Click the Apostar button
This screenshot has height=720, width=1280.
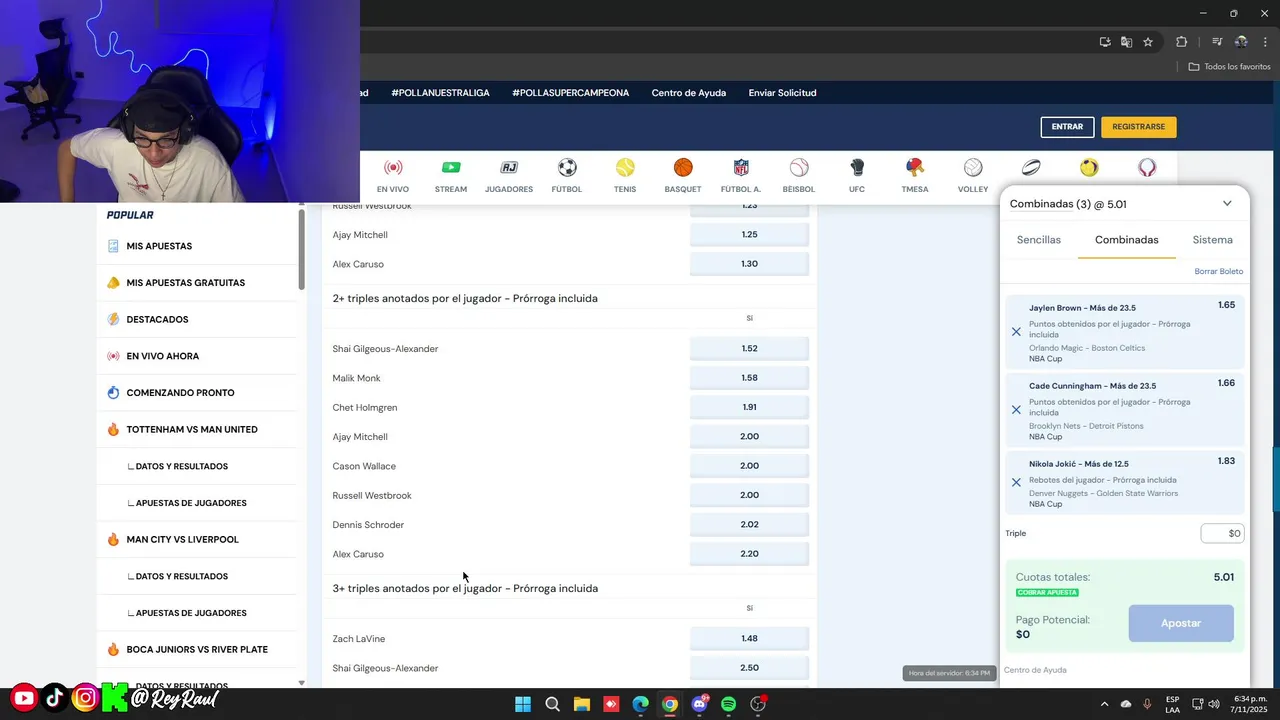[x=1181, y=623]
